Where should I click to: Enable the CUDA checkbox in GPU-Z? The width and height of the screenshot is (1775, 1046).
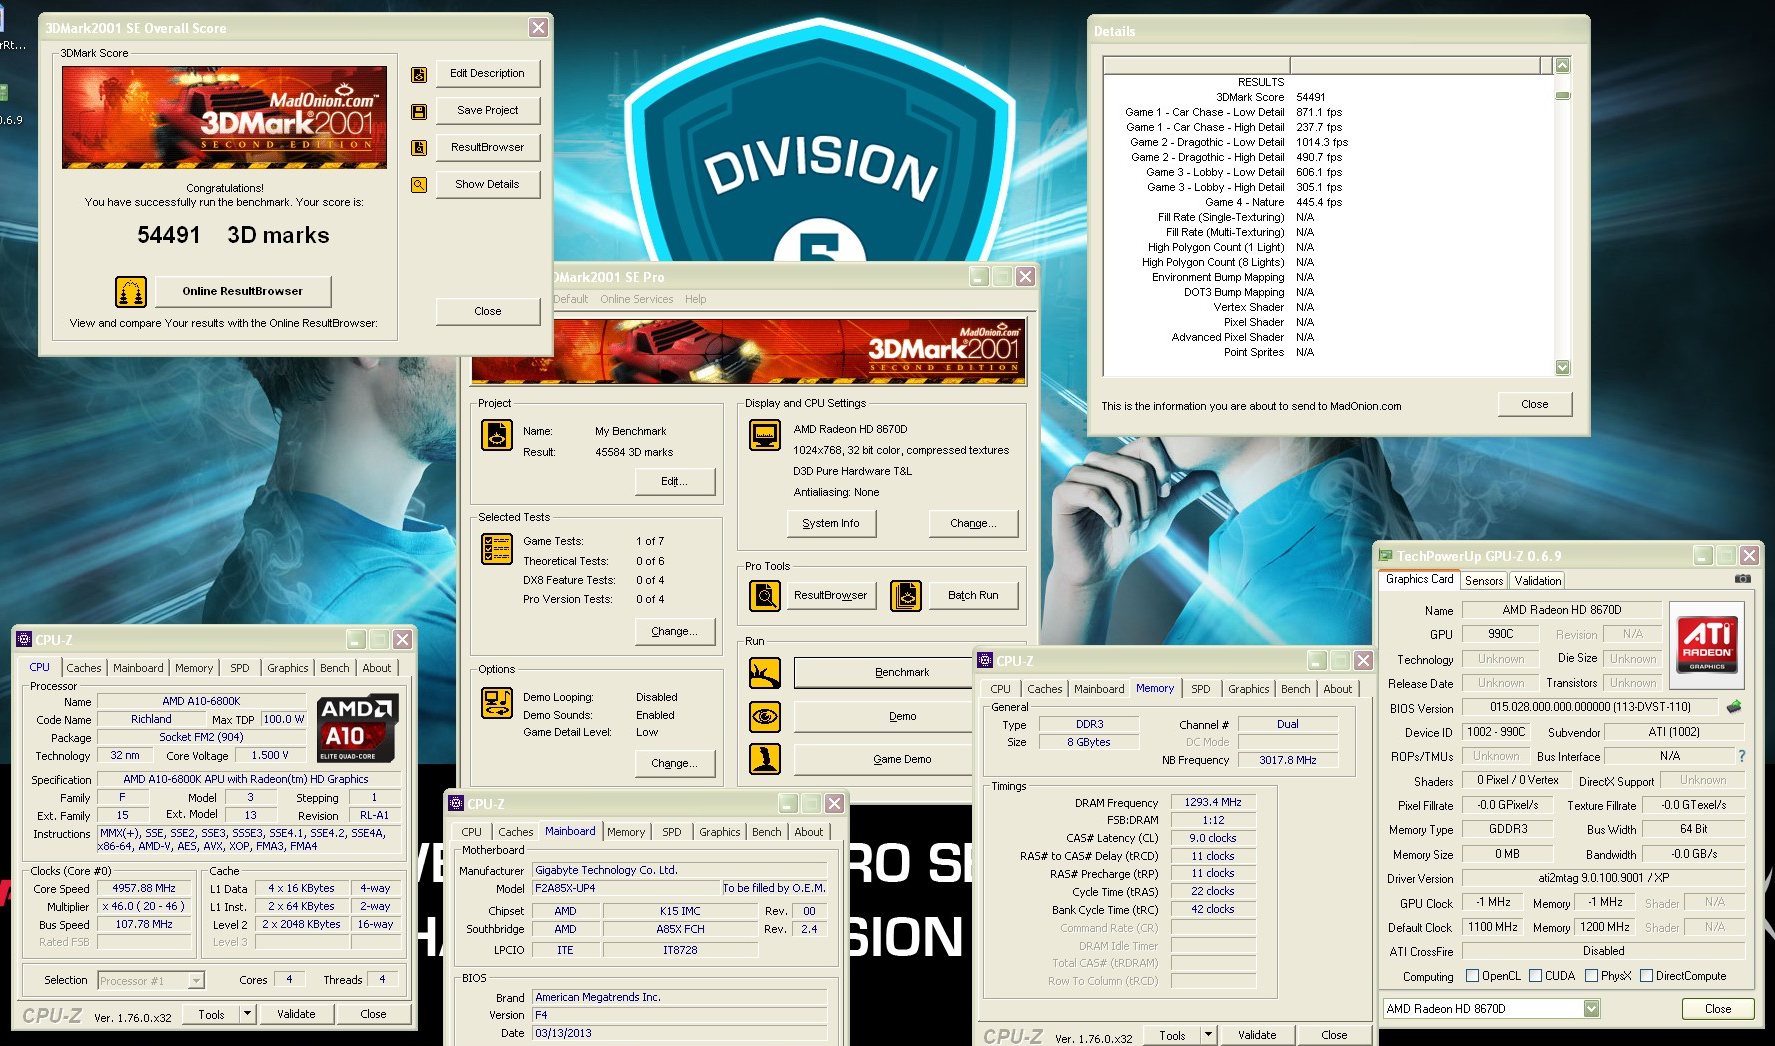click(1535, 976)
